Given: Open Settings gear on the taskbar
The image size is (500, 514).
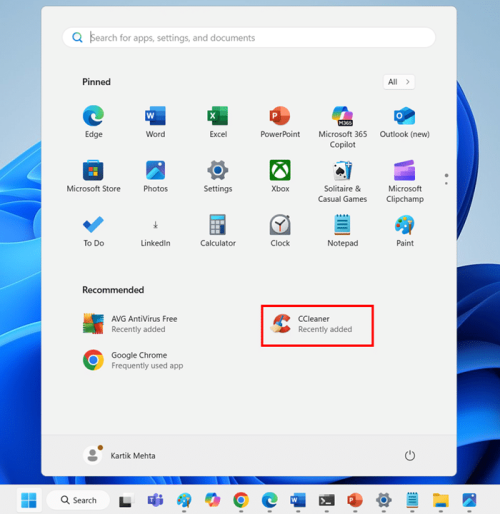Looking at the screenshot, I should pyautogui.click(x=384, y=500).
